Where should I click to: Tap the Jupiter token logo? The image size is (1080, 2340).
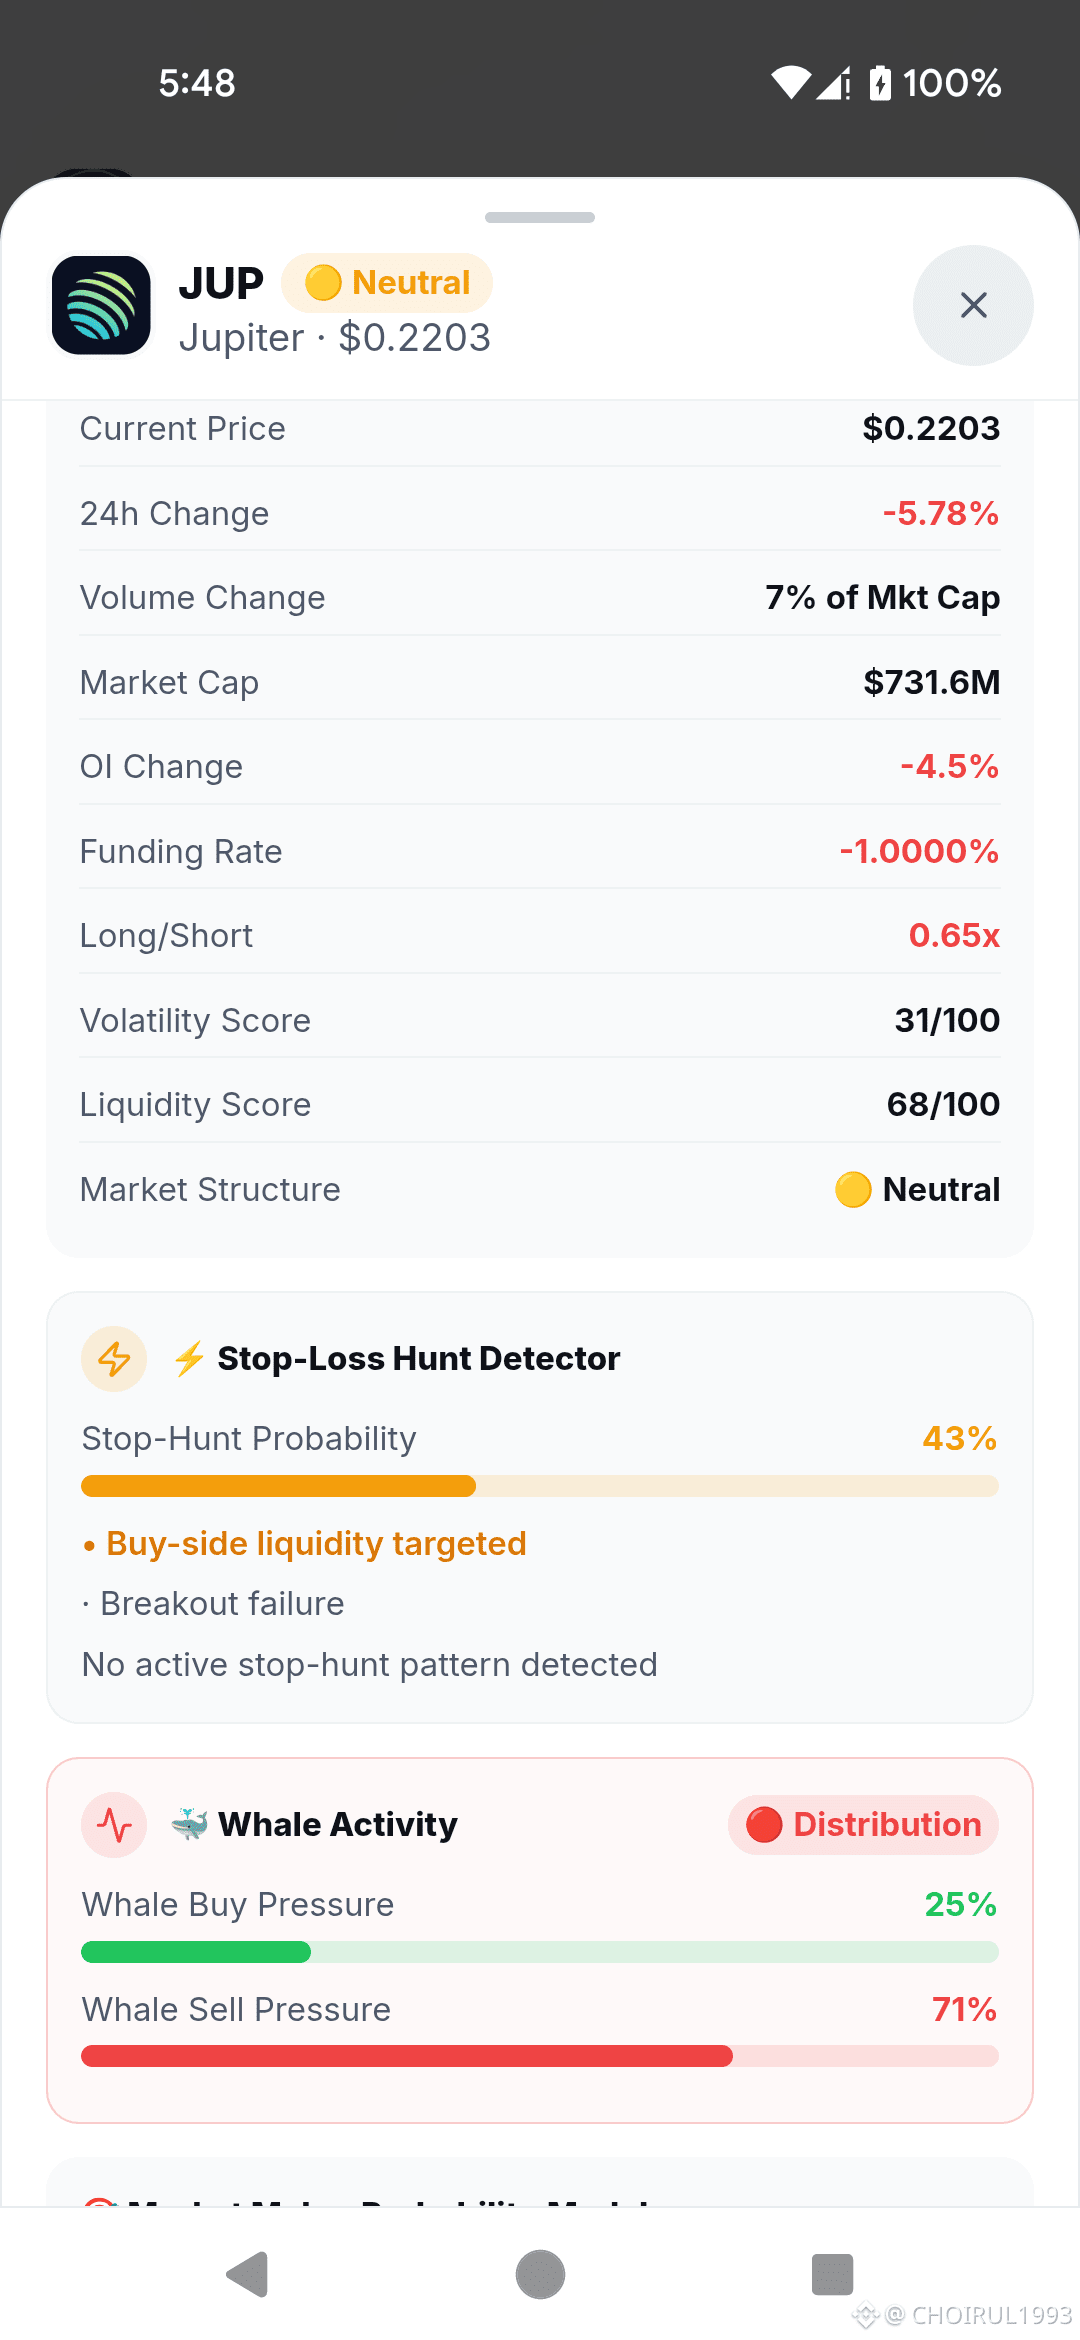101,305
